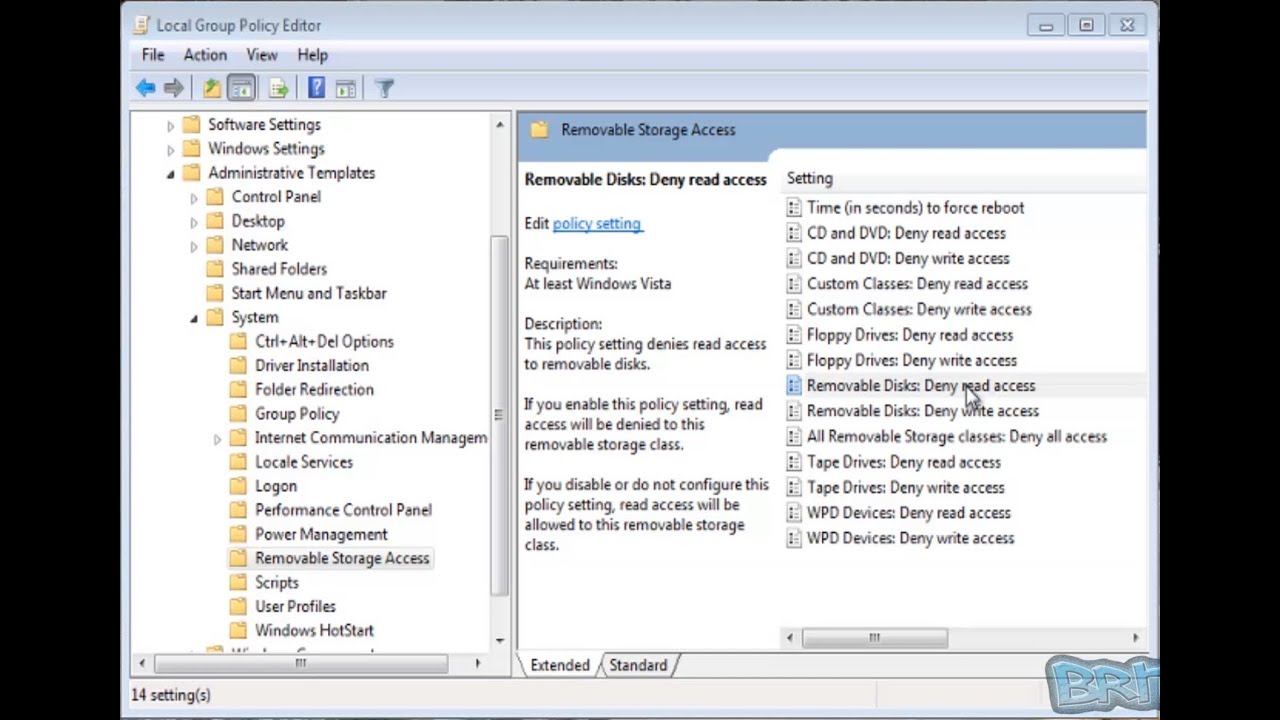Click the folder icon beside Control Panel

(215, 197)
